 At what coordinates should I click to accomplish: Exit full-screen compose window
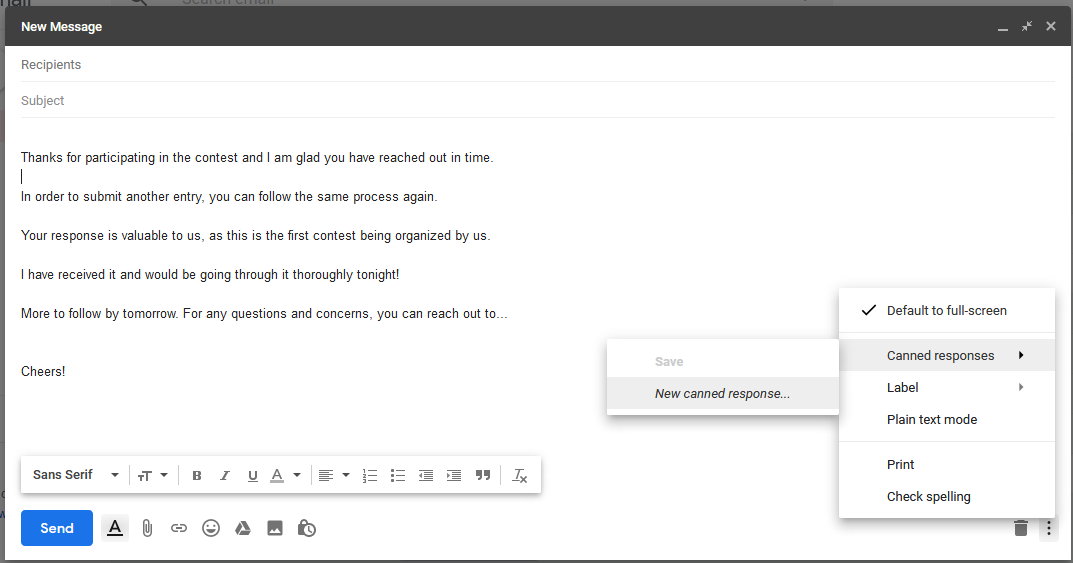(x=1026, y=26)
